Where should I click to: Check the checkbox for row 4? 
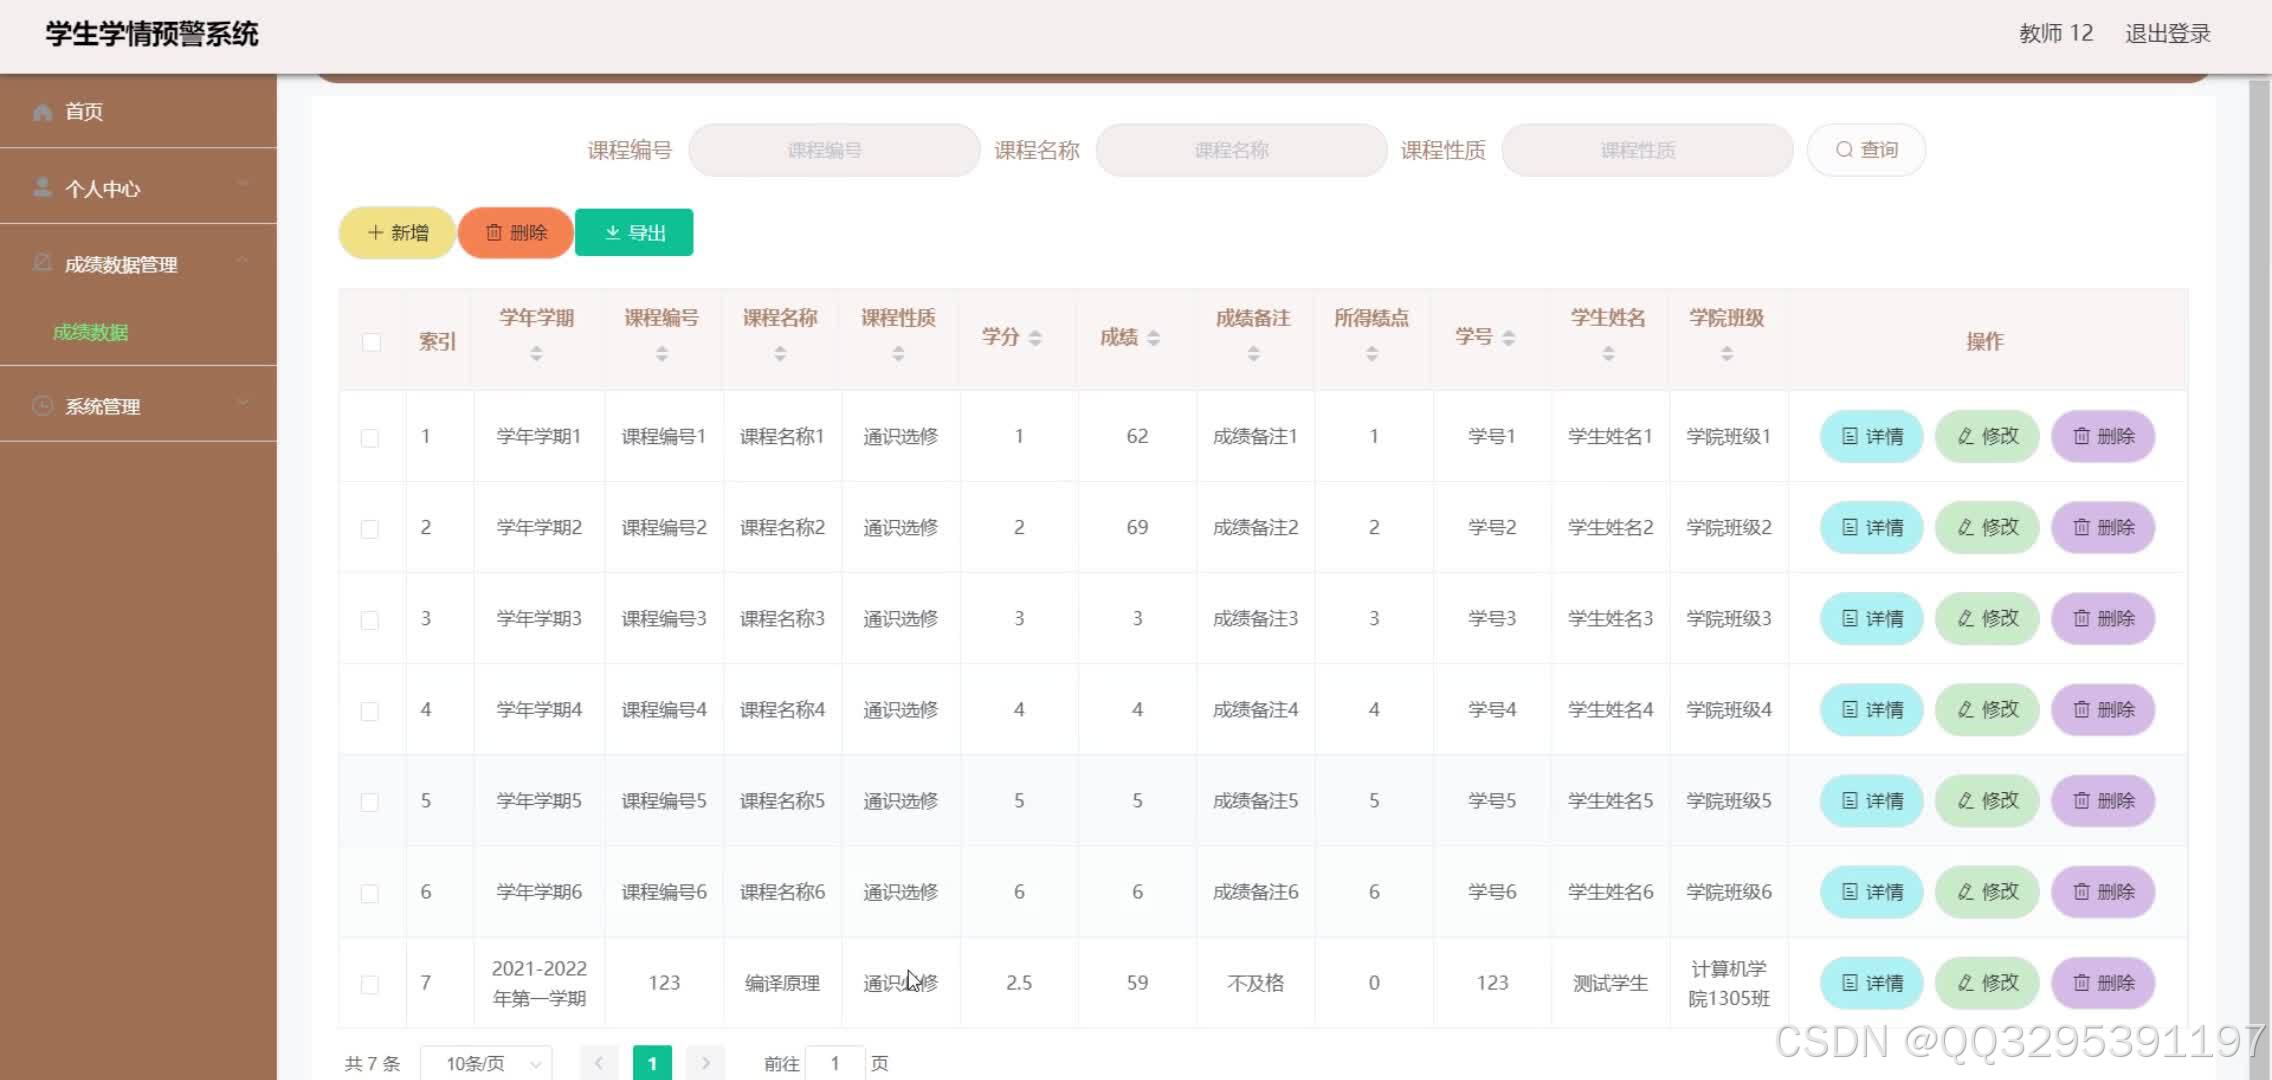click(370, 711)
